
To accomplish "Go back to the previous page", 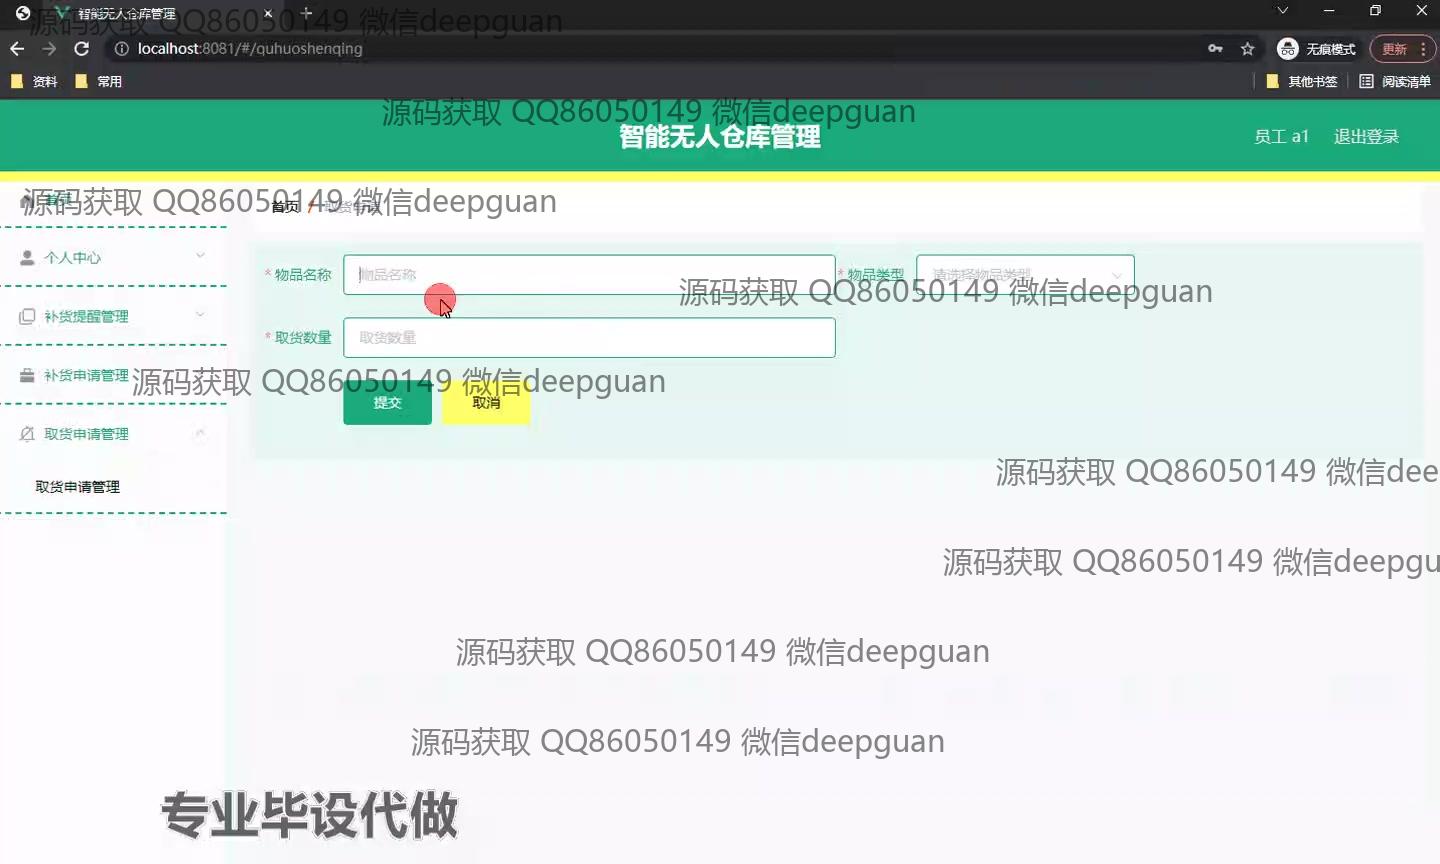I will (x=17, y=49).
